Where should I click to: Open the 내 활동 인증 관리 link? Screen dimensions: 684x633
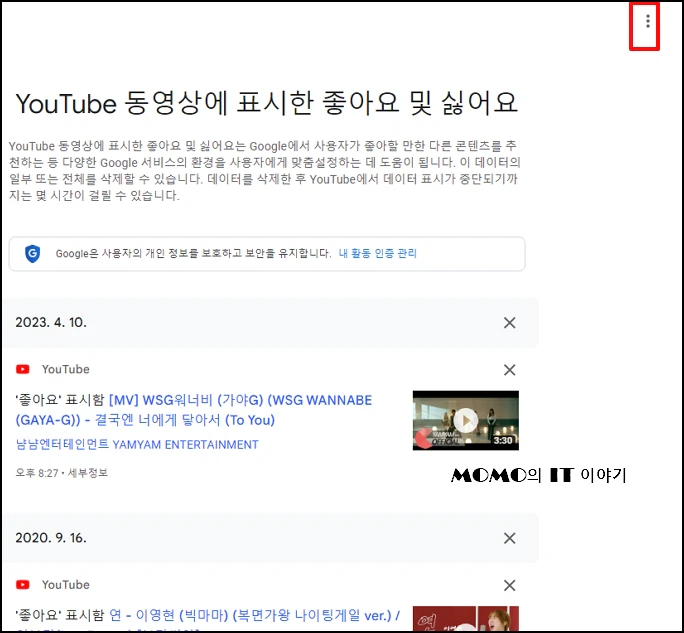tap(377, 253)
